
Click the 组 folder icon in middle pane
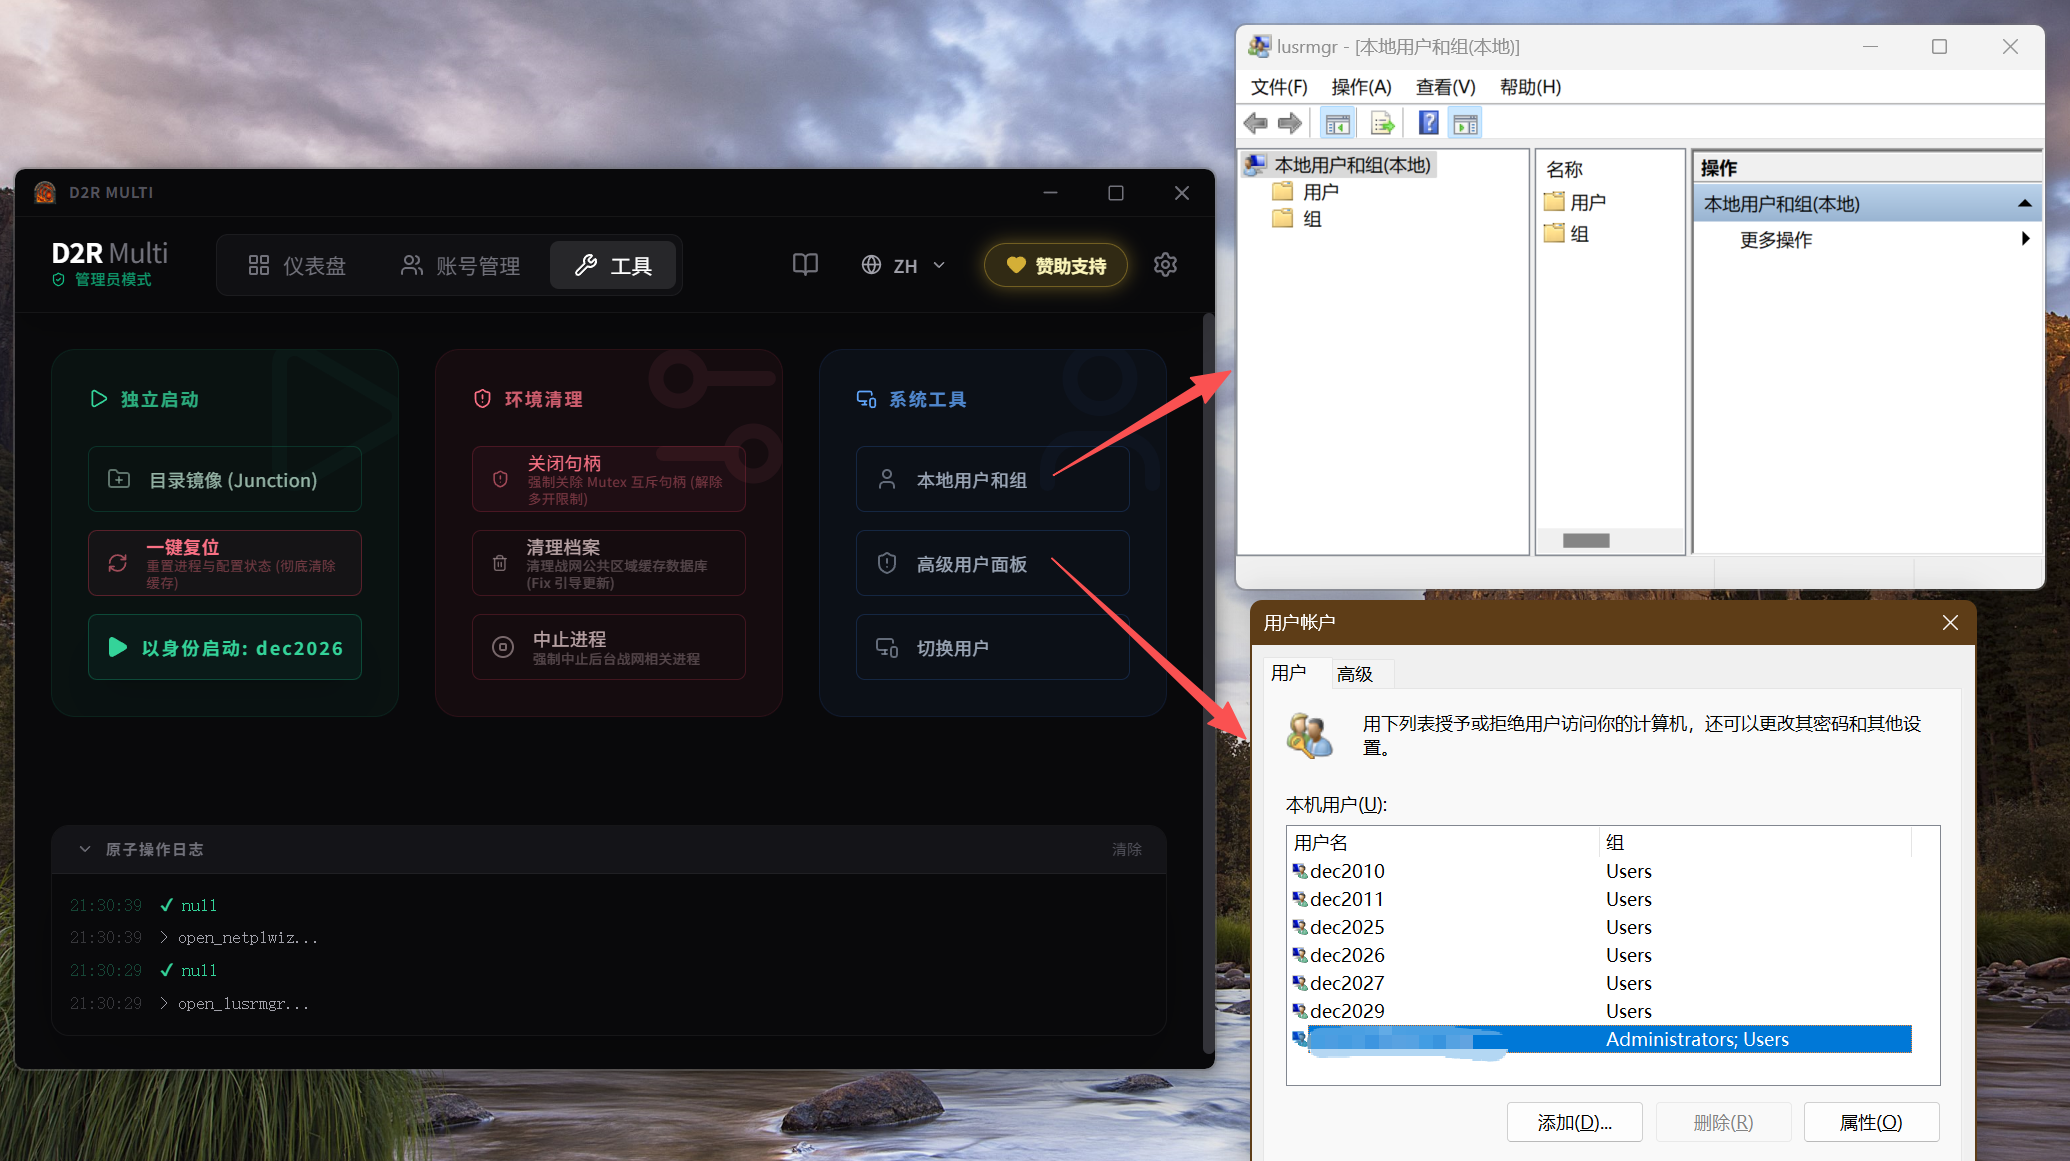[x=1554, y=233]
